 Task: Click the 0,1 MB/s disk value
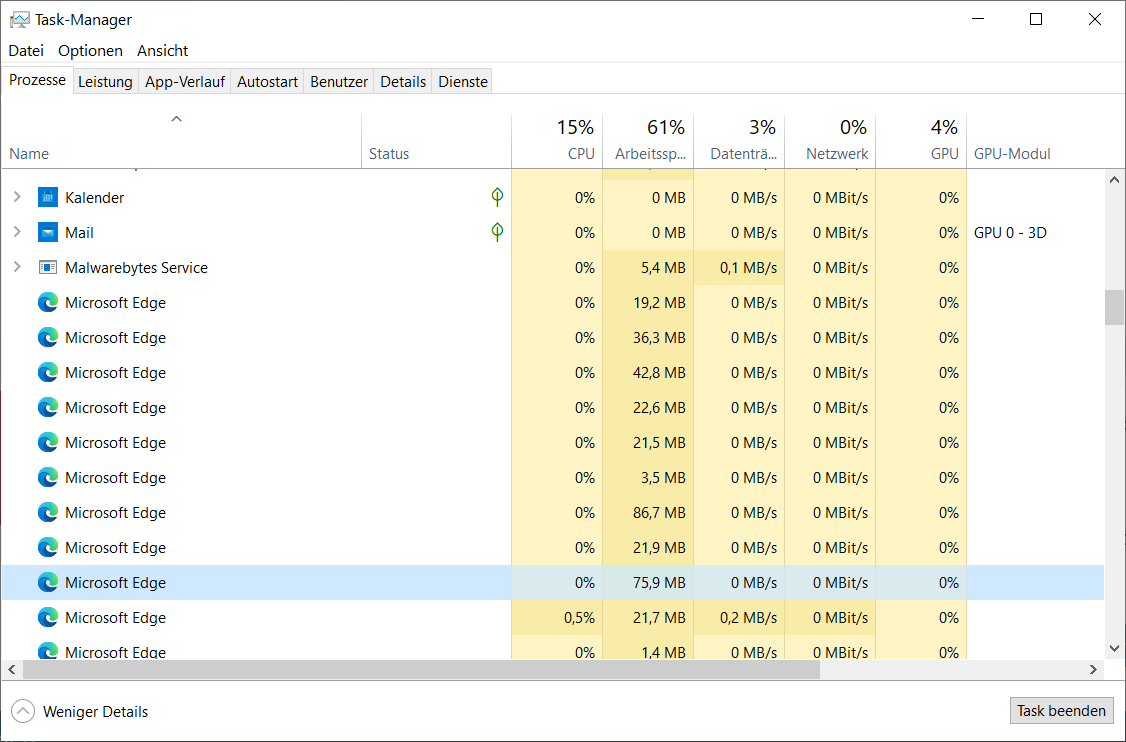748,268
